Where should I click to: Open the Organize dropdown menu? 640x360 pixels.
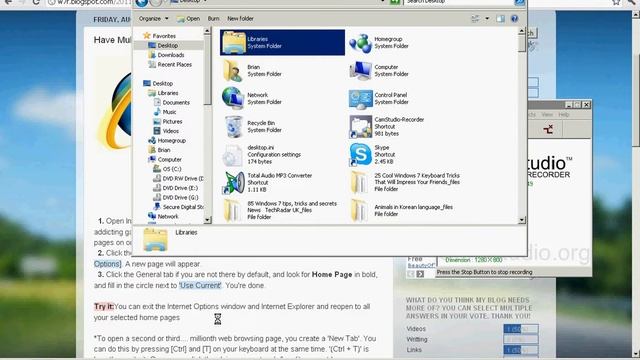[153, 18]
